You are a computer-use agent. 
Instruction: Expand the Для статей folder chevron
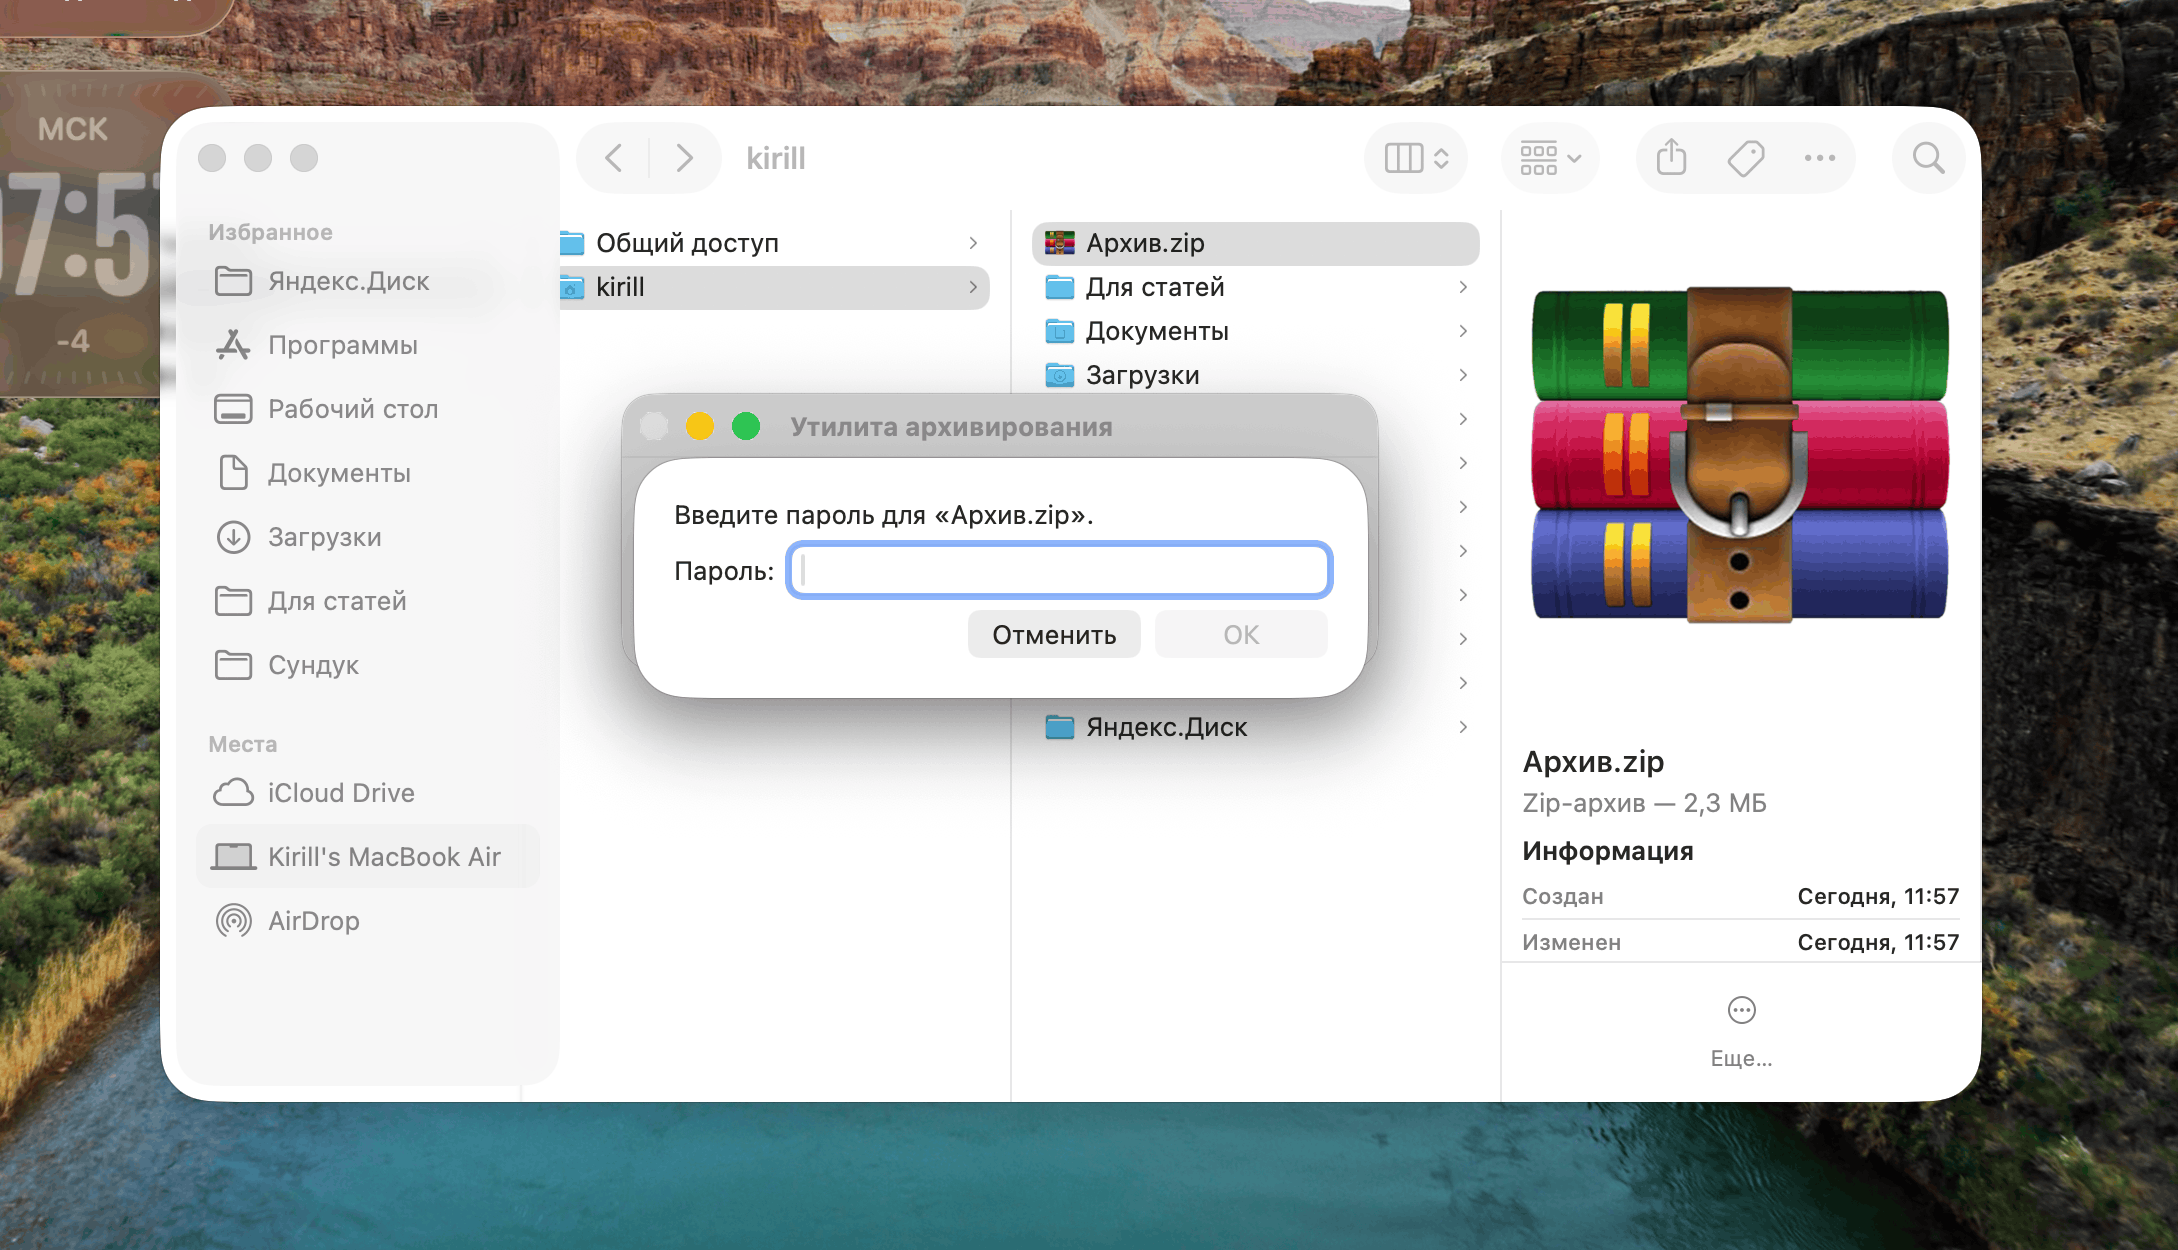point(1462,287)
